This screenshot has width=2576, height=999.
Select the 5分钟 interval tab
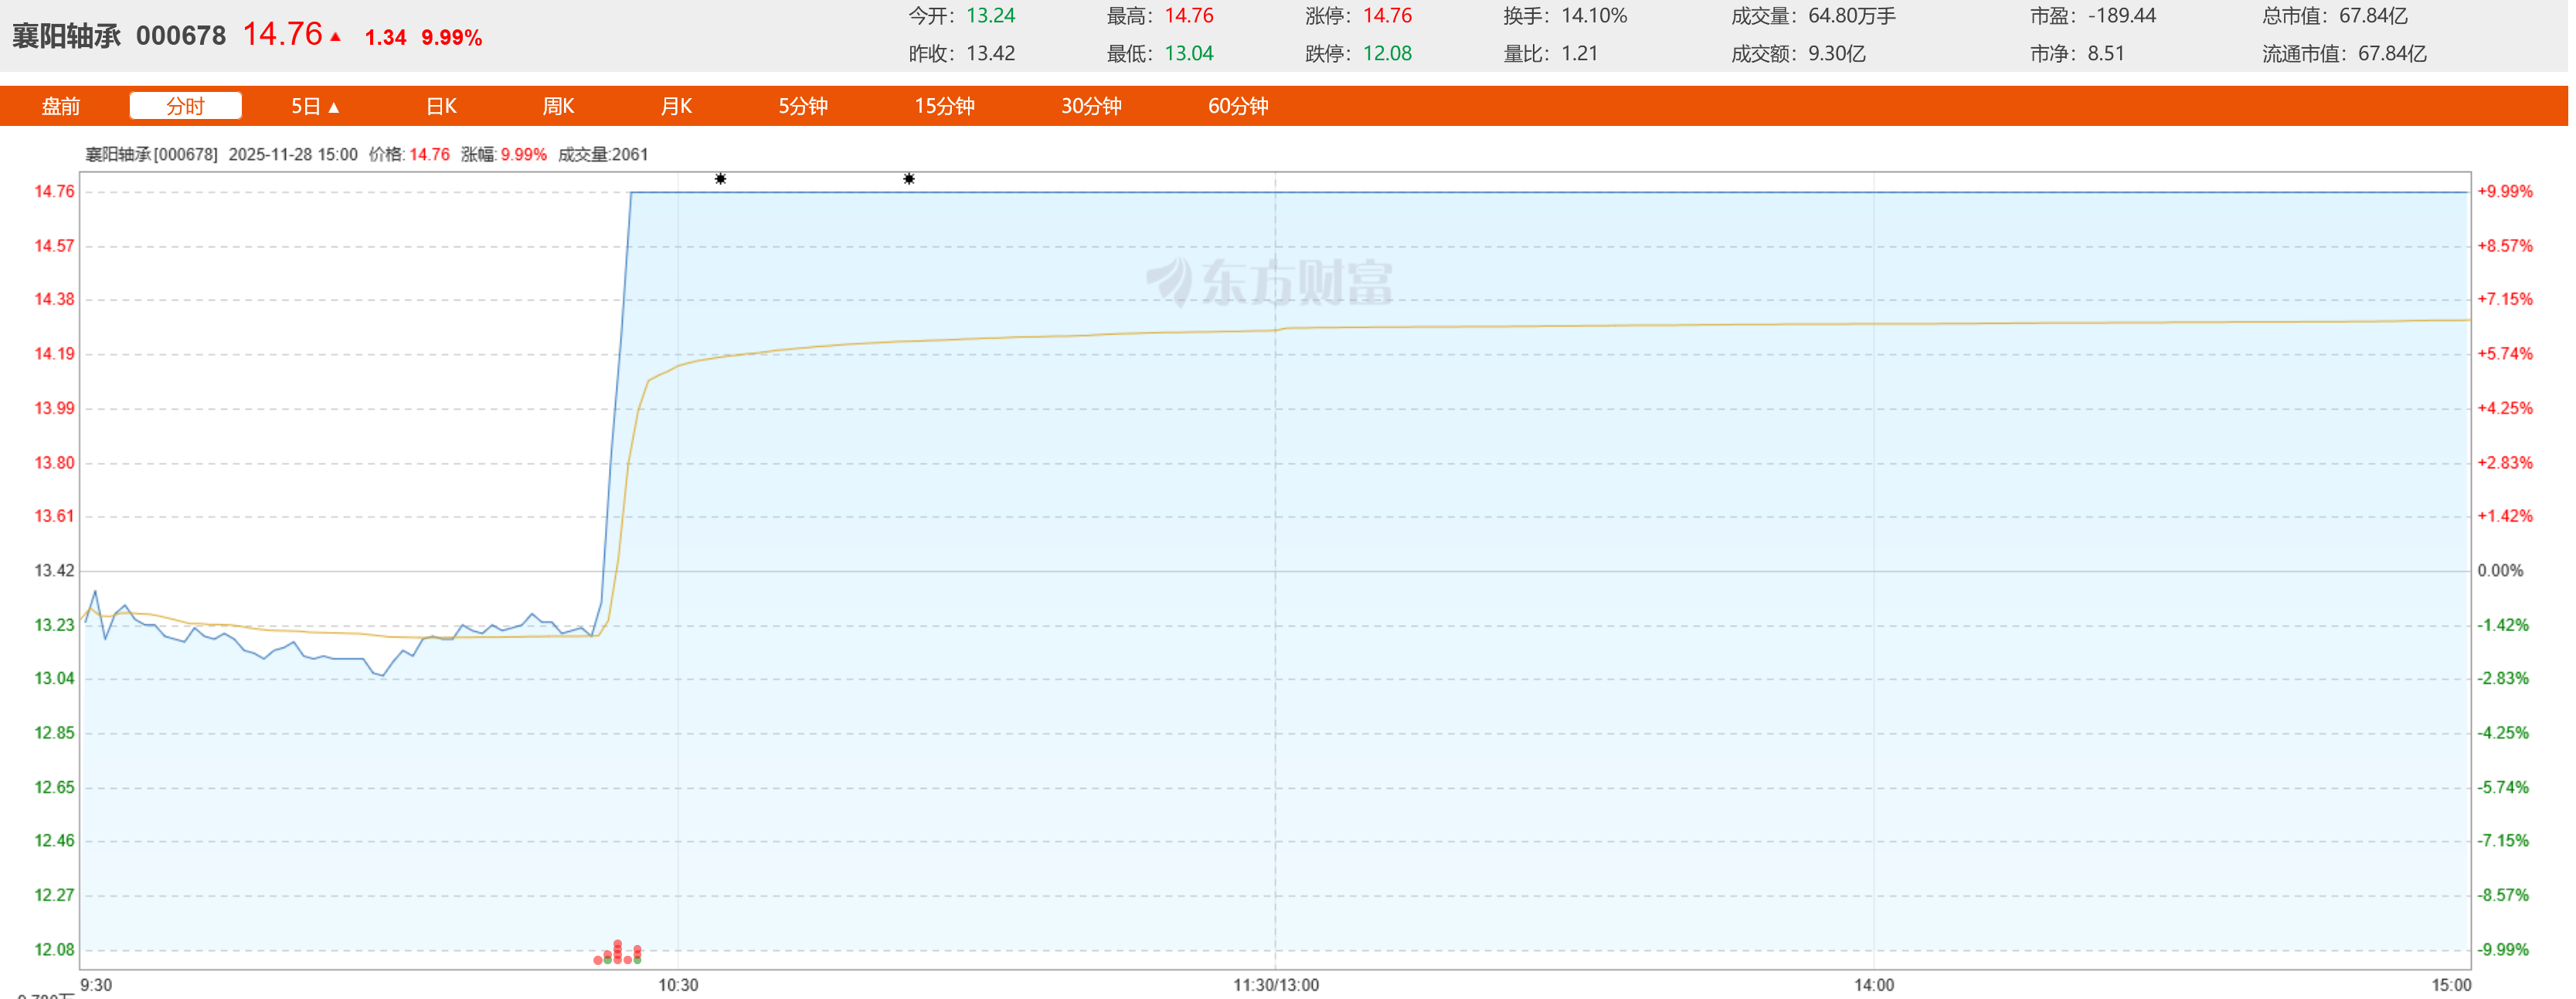pos(803,106)
